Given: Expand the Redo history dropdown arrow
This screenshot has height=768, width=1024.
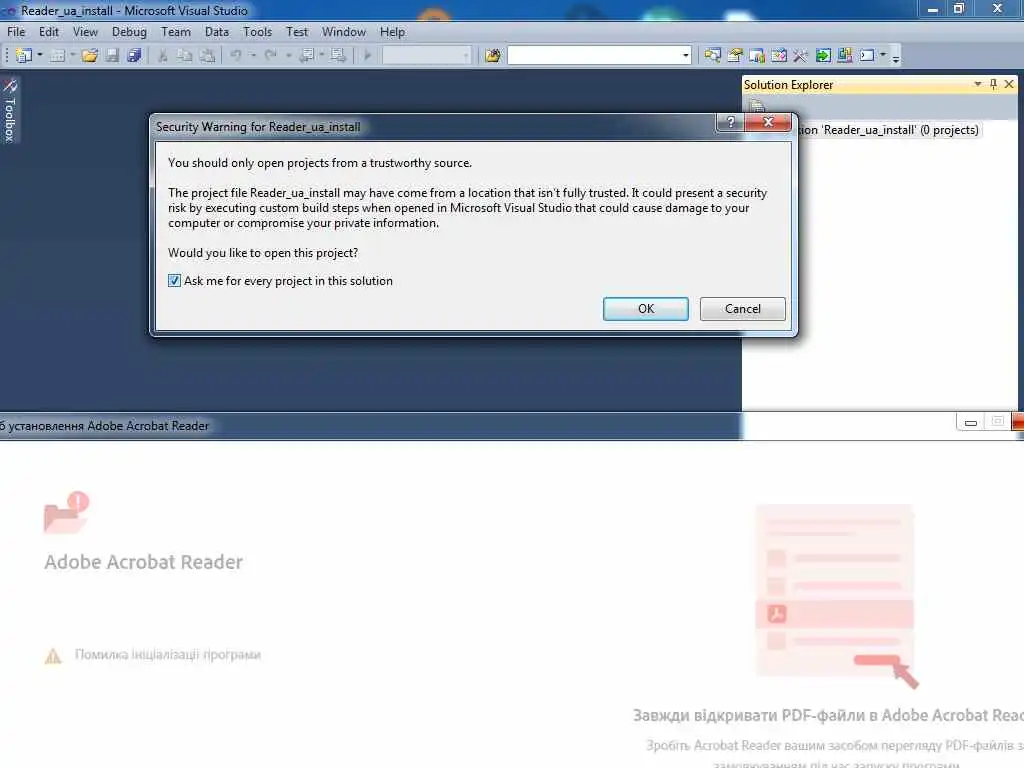Looking at the screenshot, I should pyautogui.click(x=289, y=56).
